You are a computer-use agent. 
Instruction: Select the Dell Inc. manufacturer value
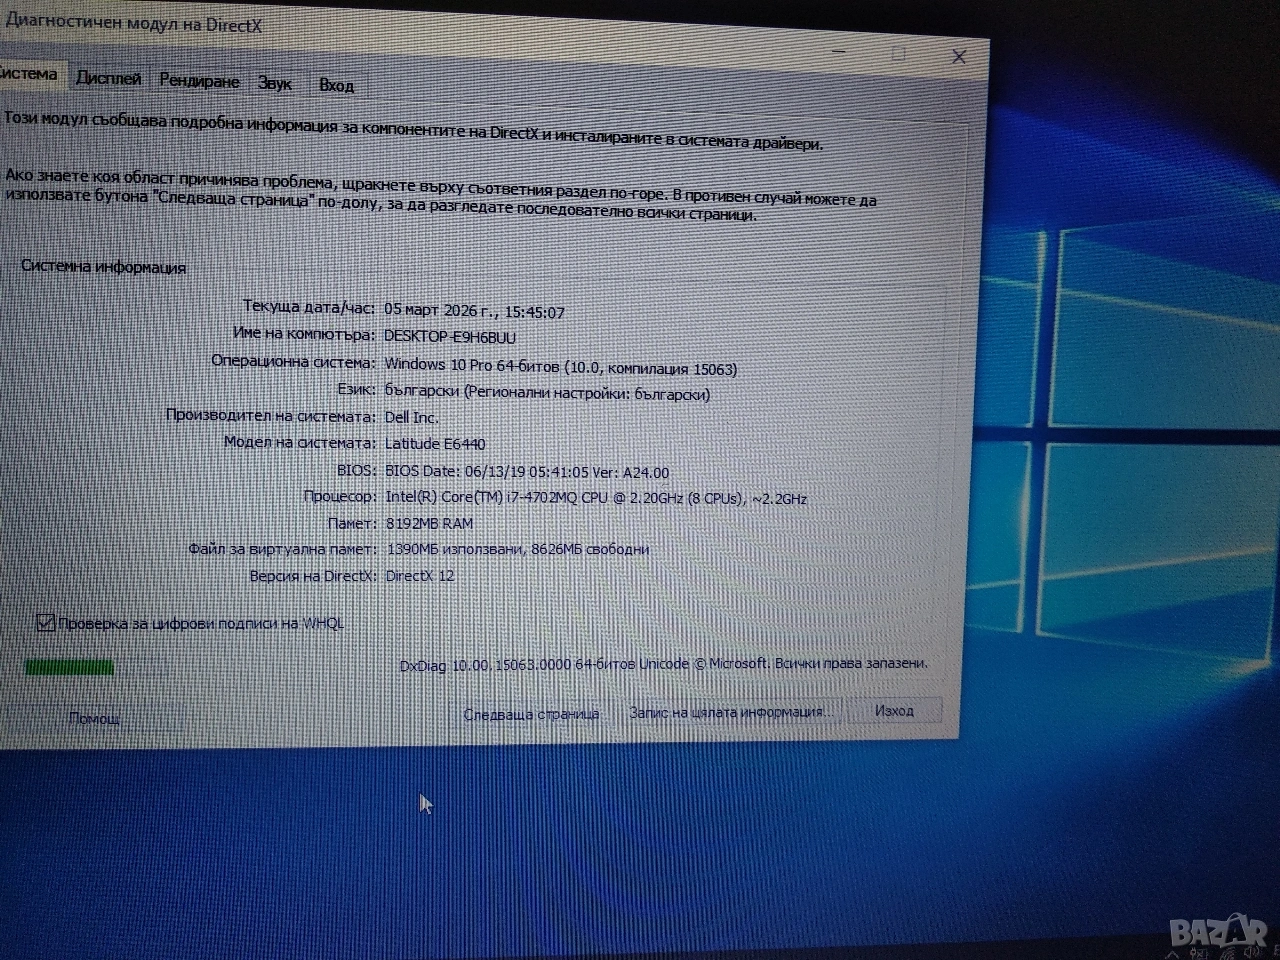click(411, 417)
